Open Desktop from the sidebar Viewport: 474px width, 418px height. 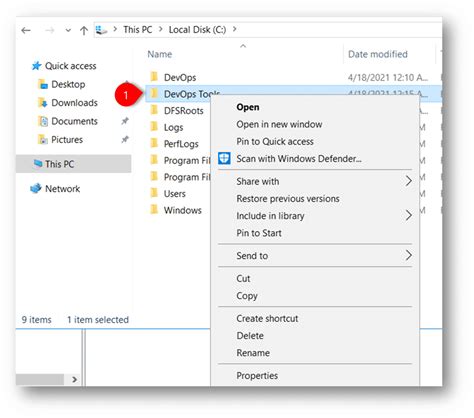tap(68, 84)
